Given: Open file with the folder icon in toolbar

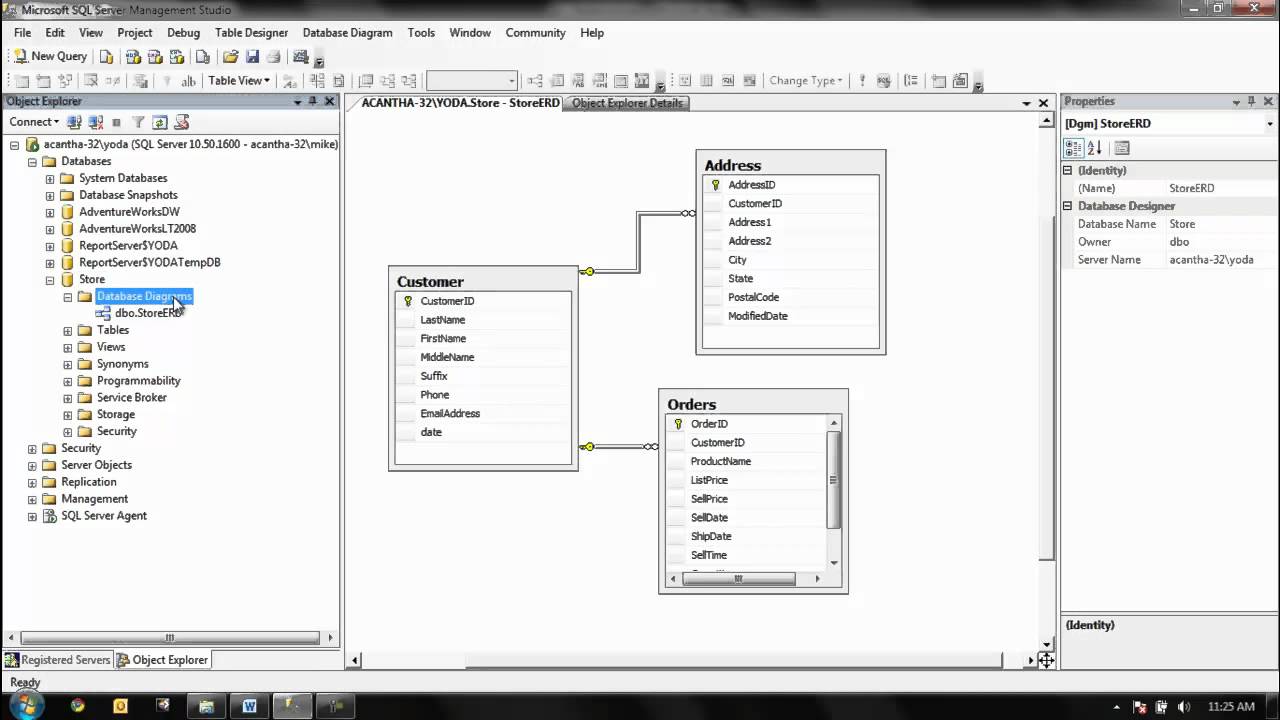Looking at the screenshot, I should click(230, 57).
